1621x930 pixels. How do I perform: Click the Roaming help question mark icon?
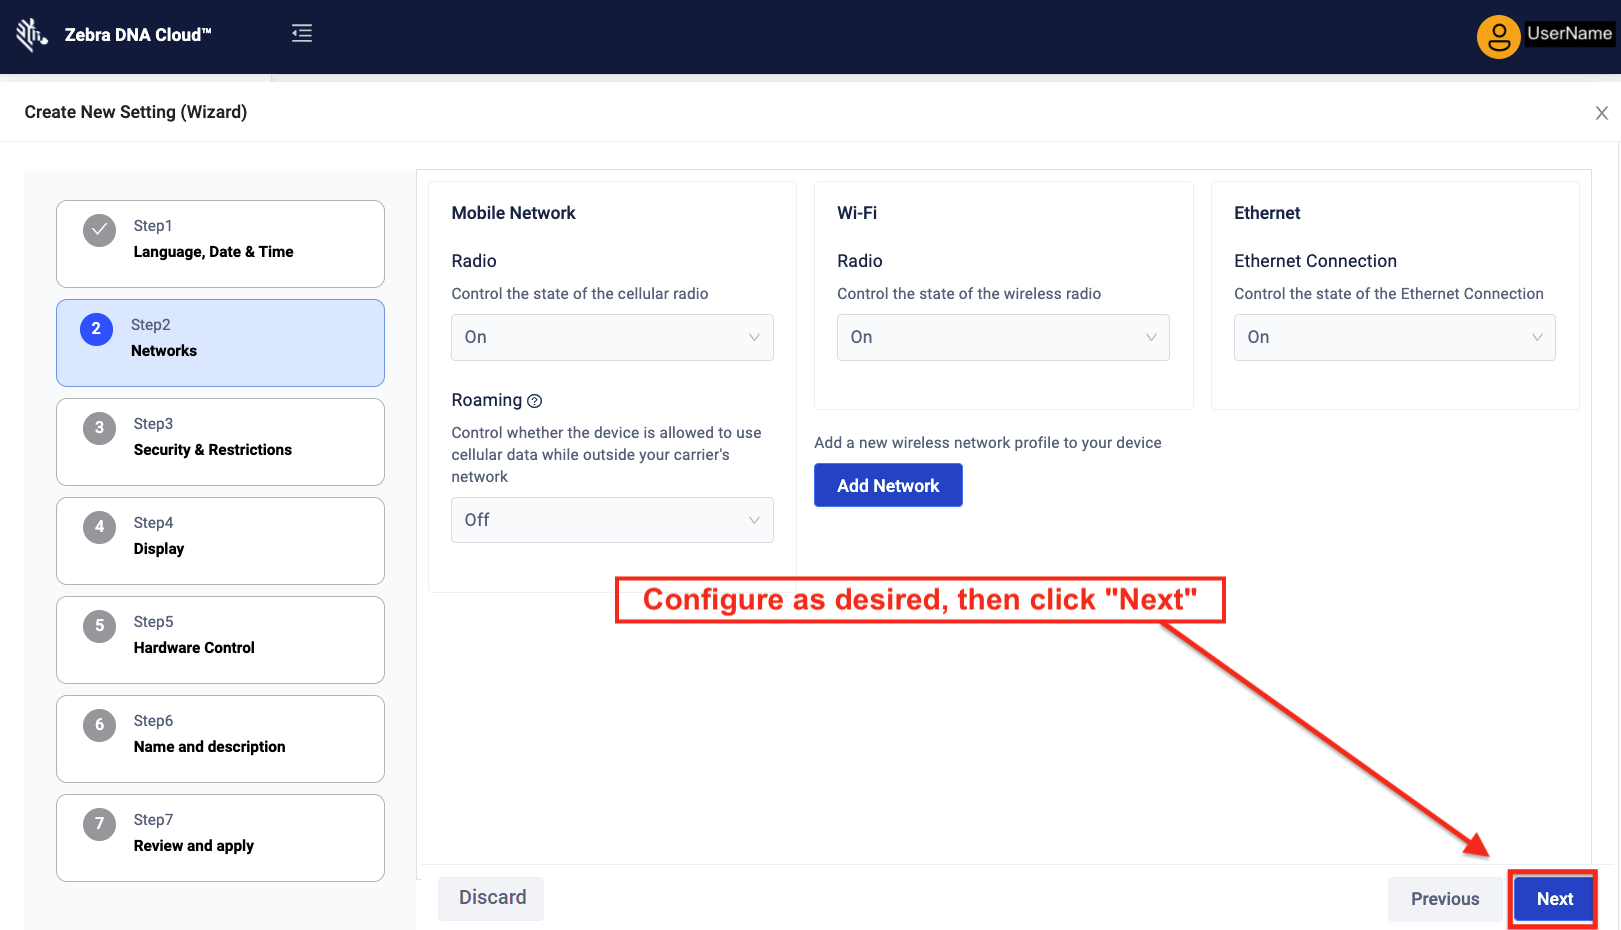pos(535,401)
